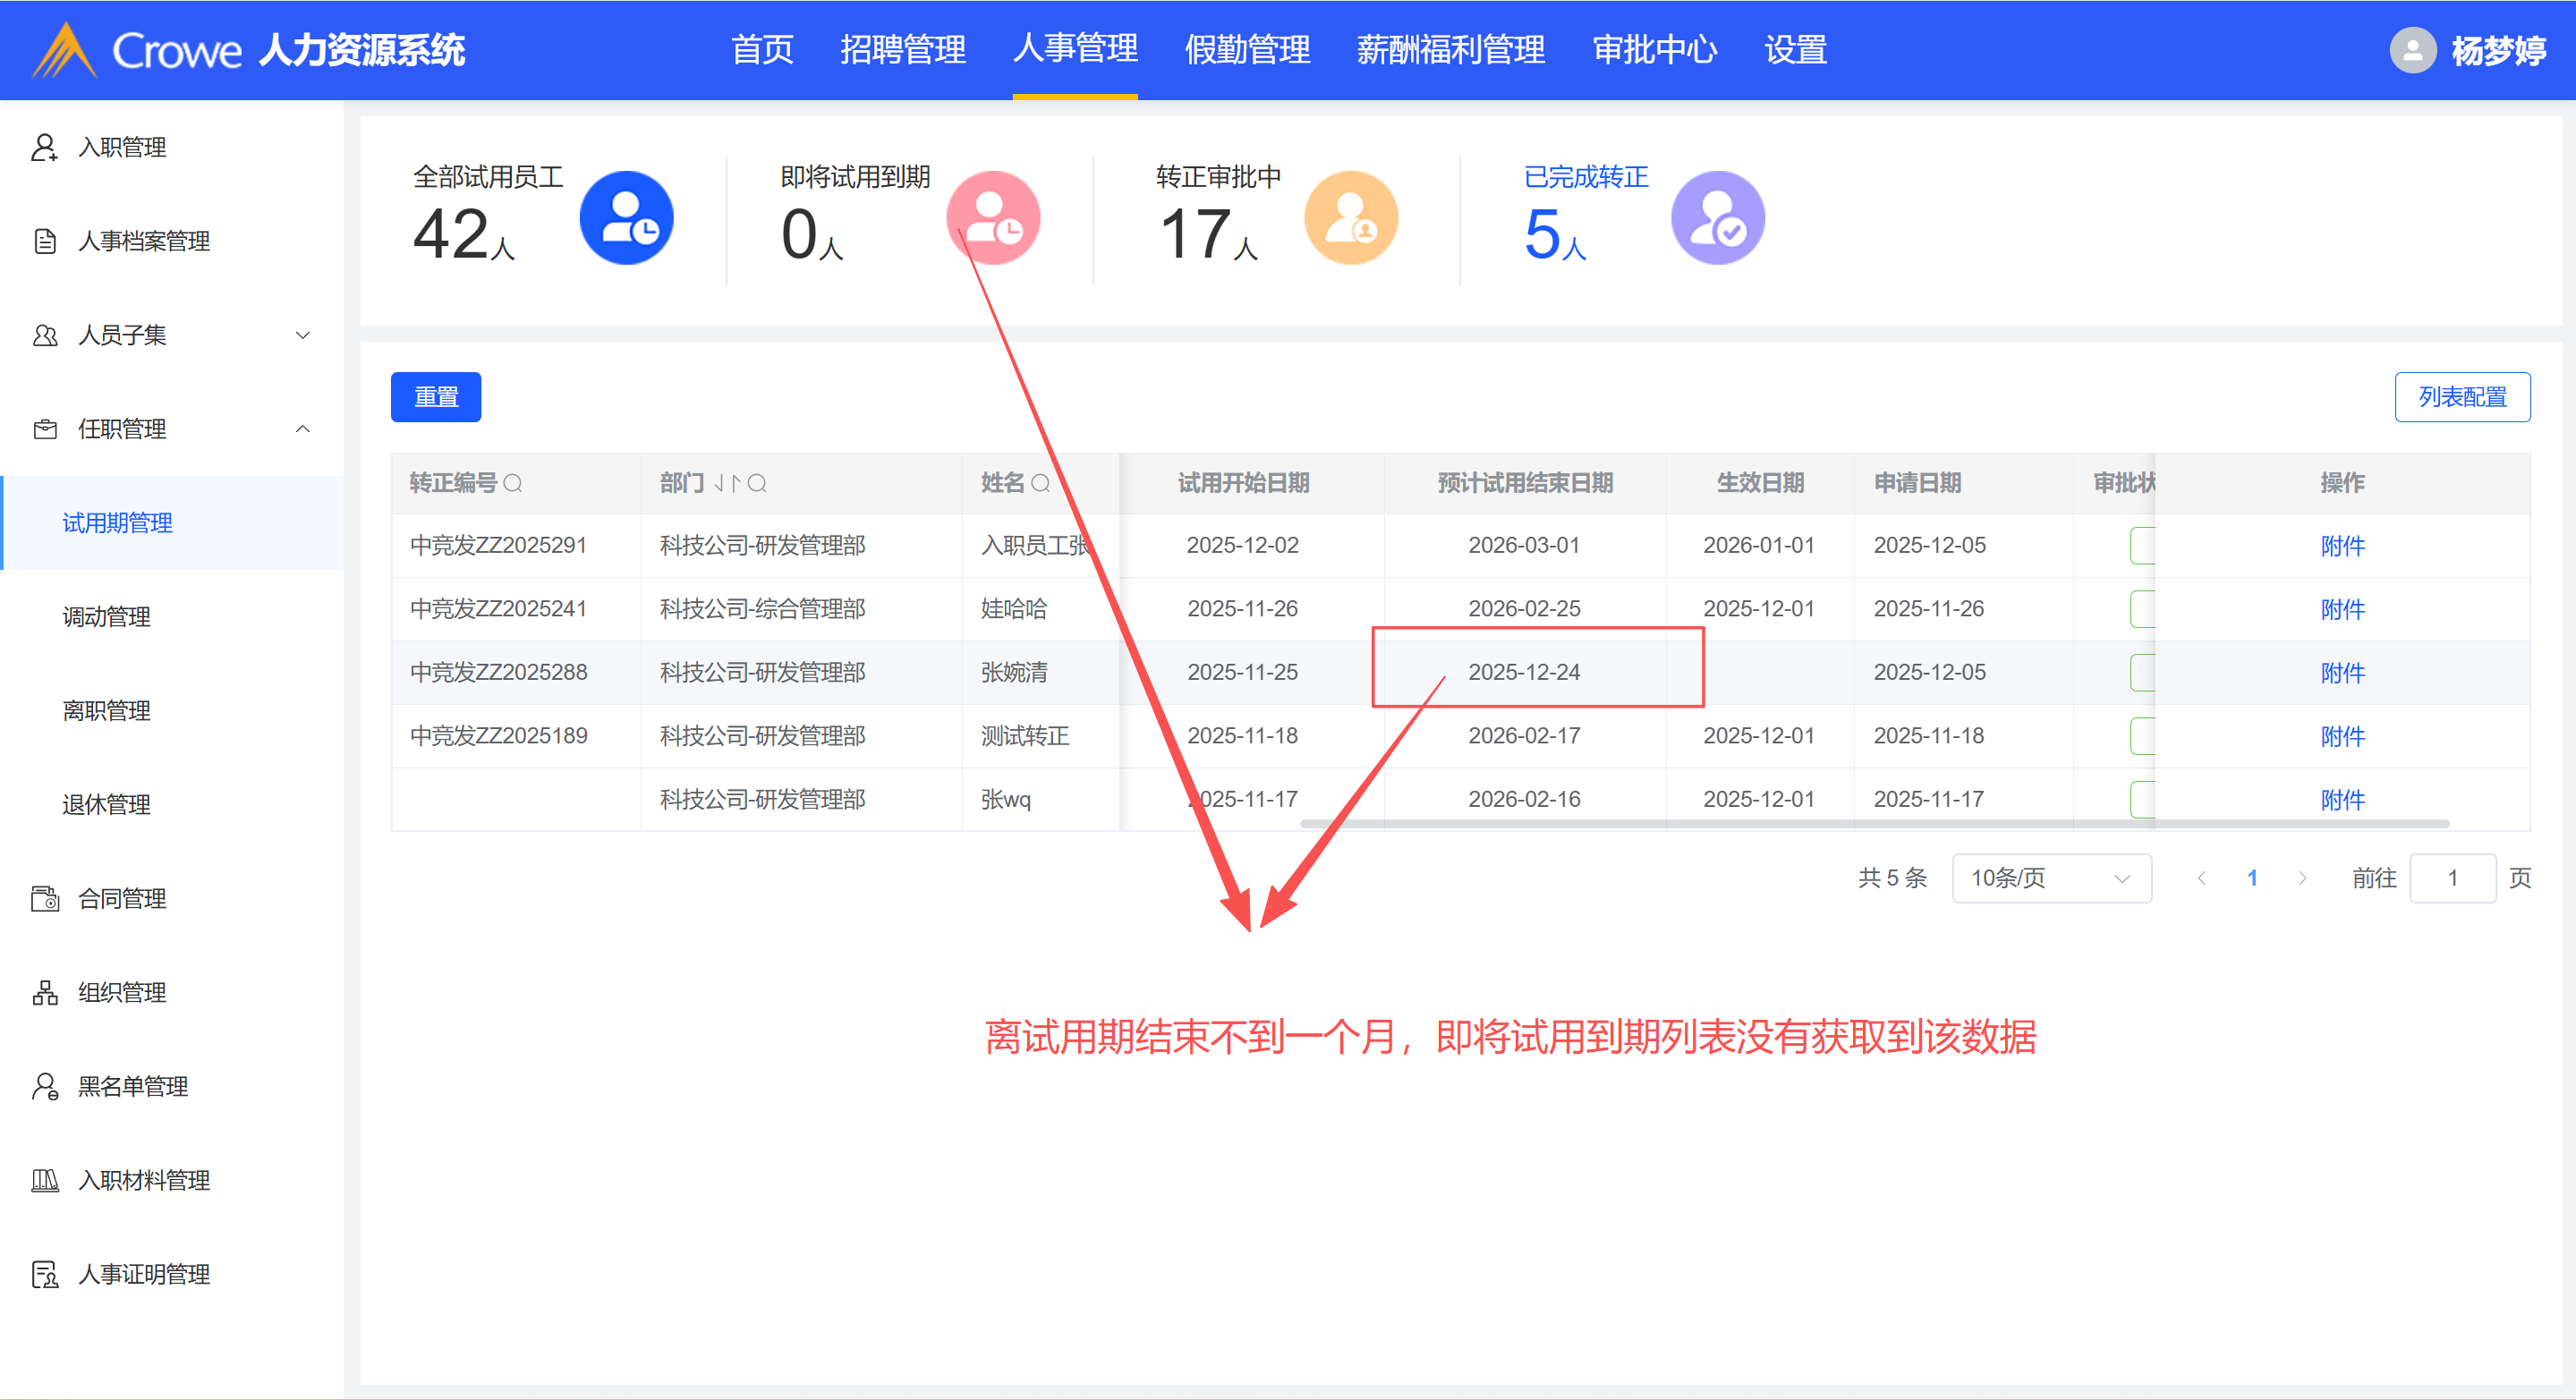Click the blue 全部试用员工 stat icon
2576x1400 pixels.
click(626, 218)
